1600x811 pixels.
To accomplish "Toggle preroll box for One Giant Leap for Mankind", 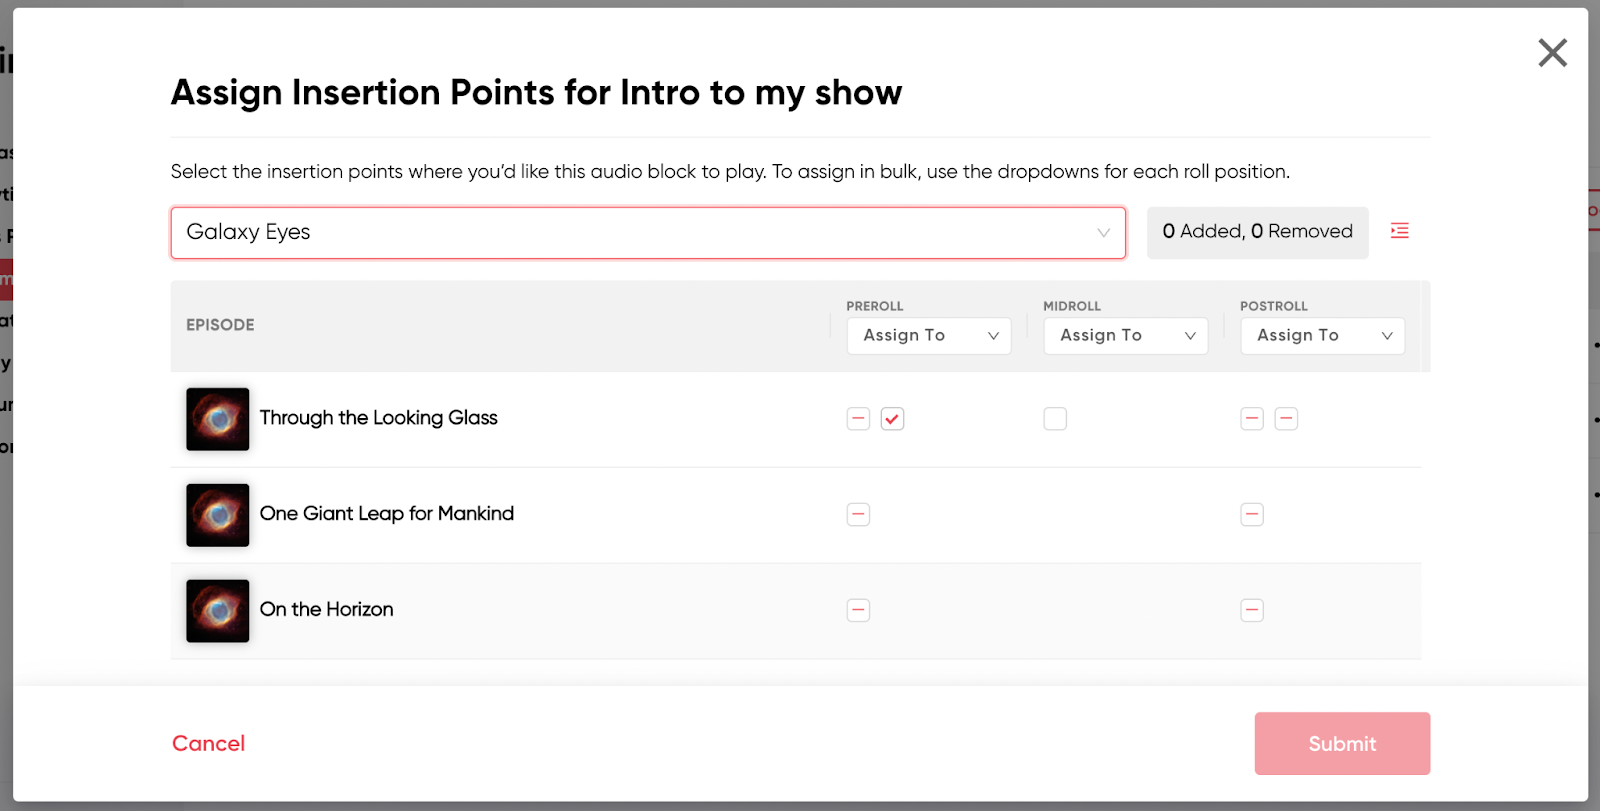I will [858, 515].
